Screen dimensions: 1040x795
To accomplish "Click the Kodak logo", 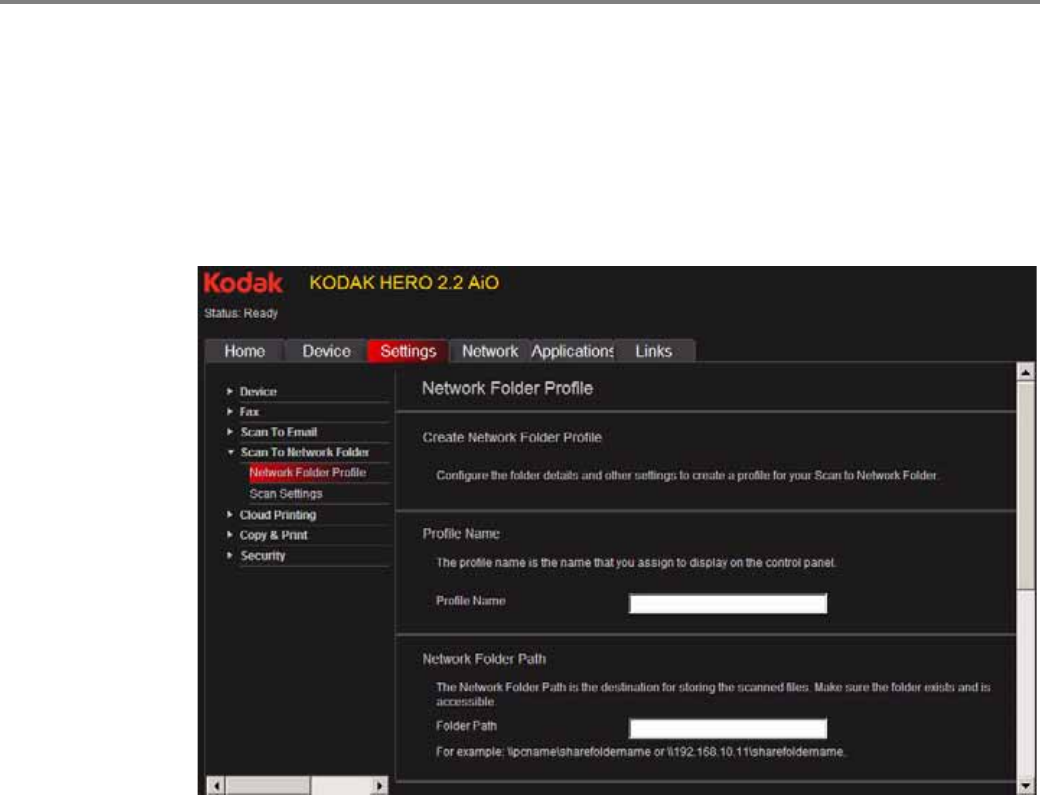I will click(x=243, y=283).
